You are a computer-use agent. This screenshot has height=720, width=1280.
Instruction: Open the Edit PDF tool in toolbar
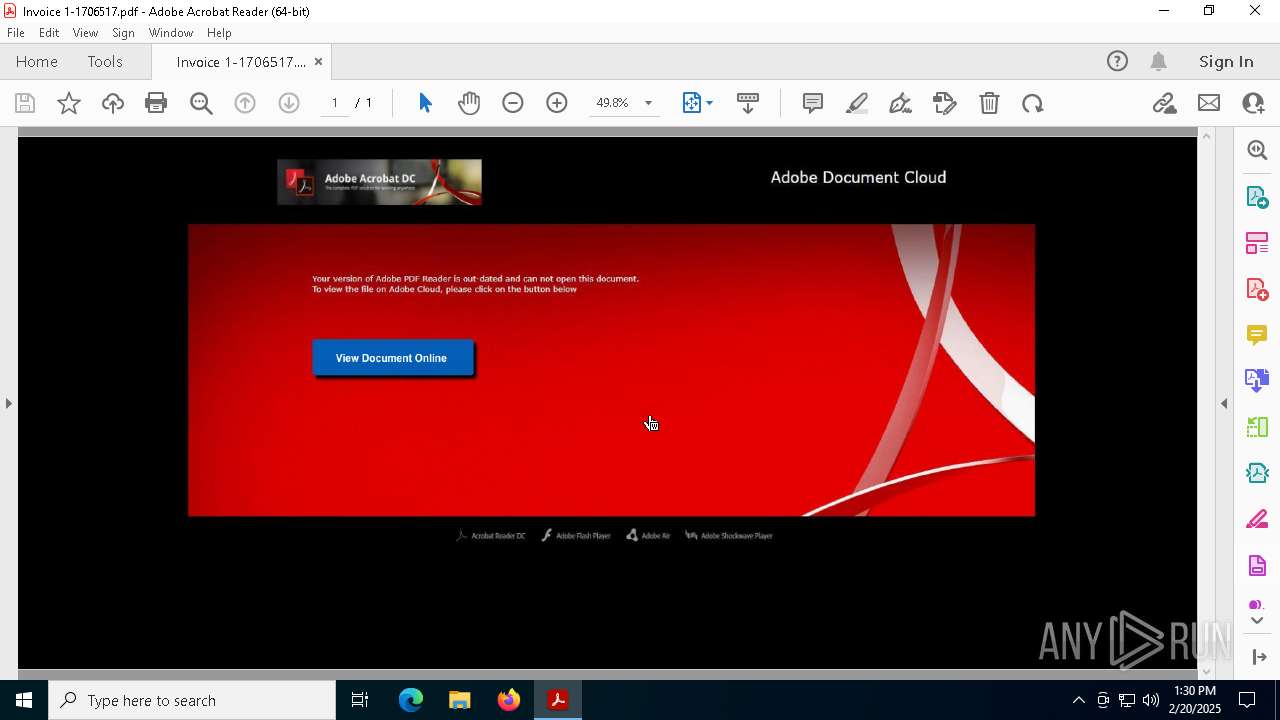point(944,103)
